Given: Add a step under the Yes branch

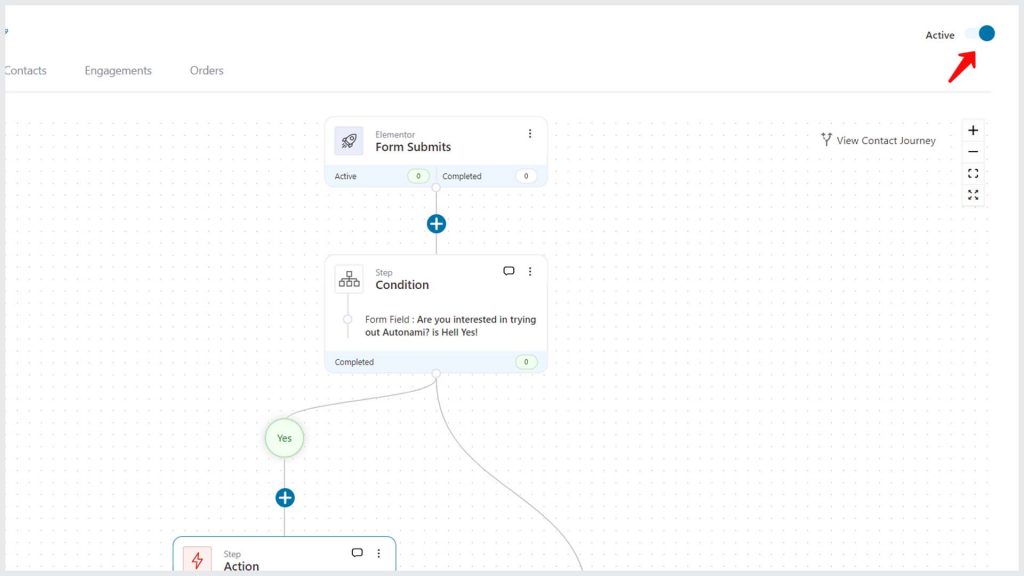Looking at the screenshot, I should (285, 498).
